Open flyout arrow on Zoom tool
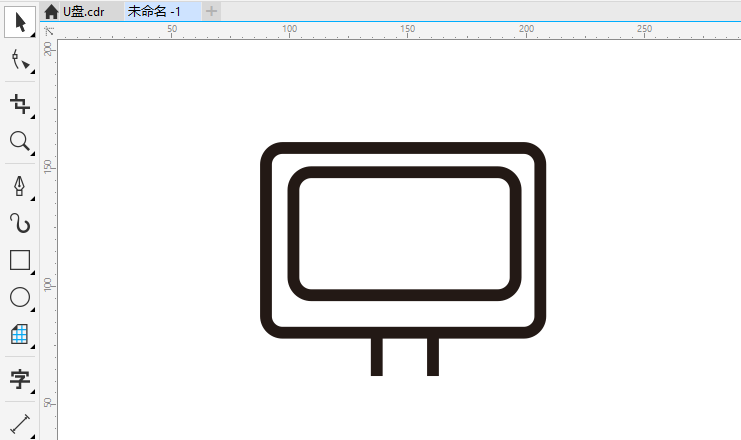This screenshot has width=741, height=440. click(33, 154)
